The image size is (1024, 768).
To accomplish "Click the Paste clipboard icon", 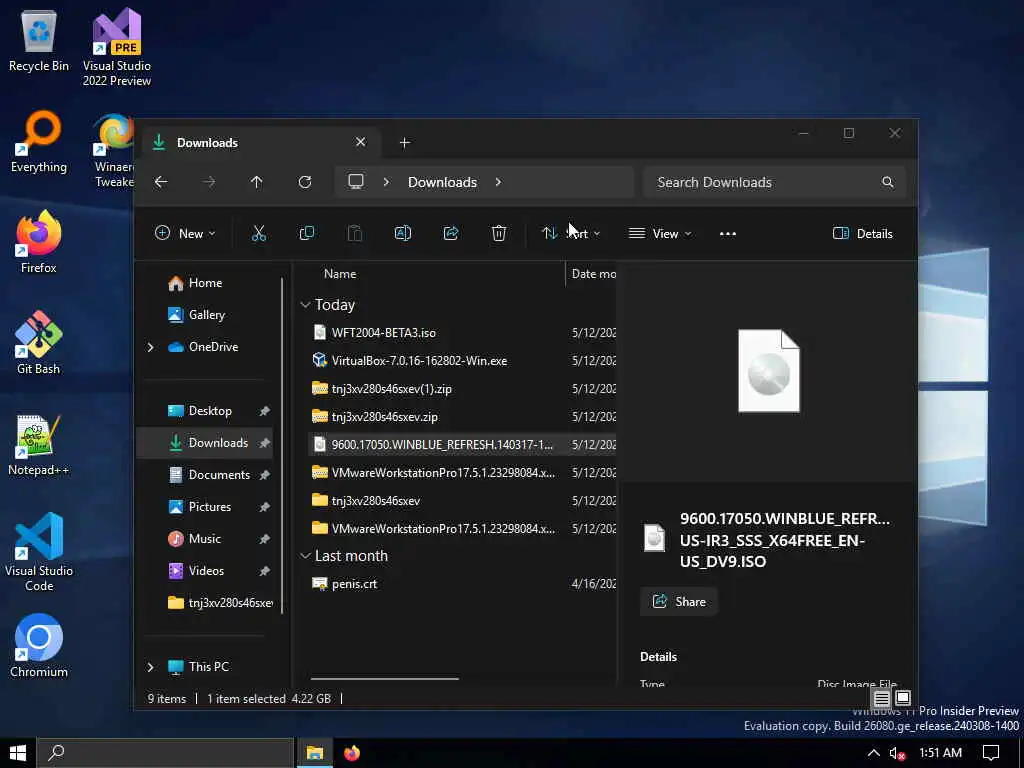I will coord(355,233).
